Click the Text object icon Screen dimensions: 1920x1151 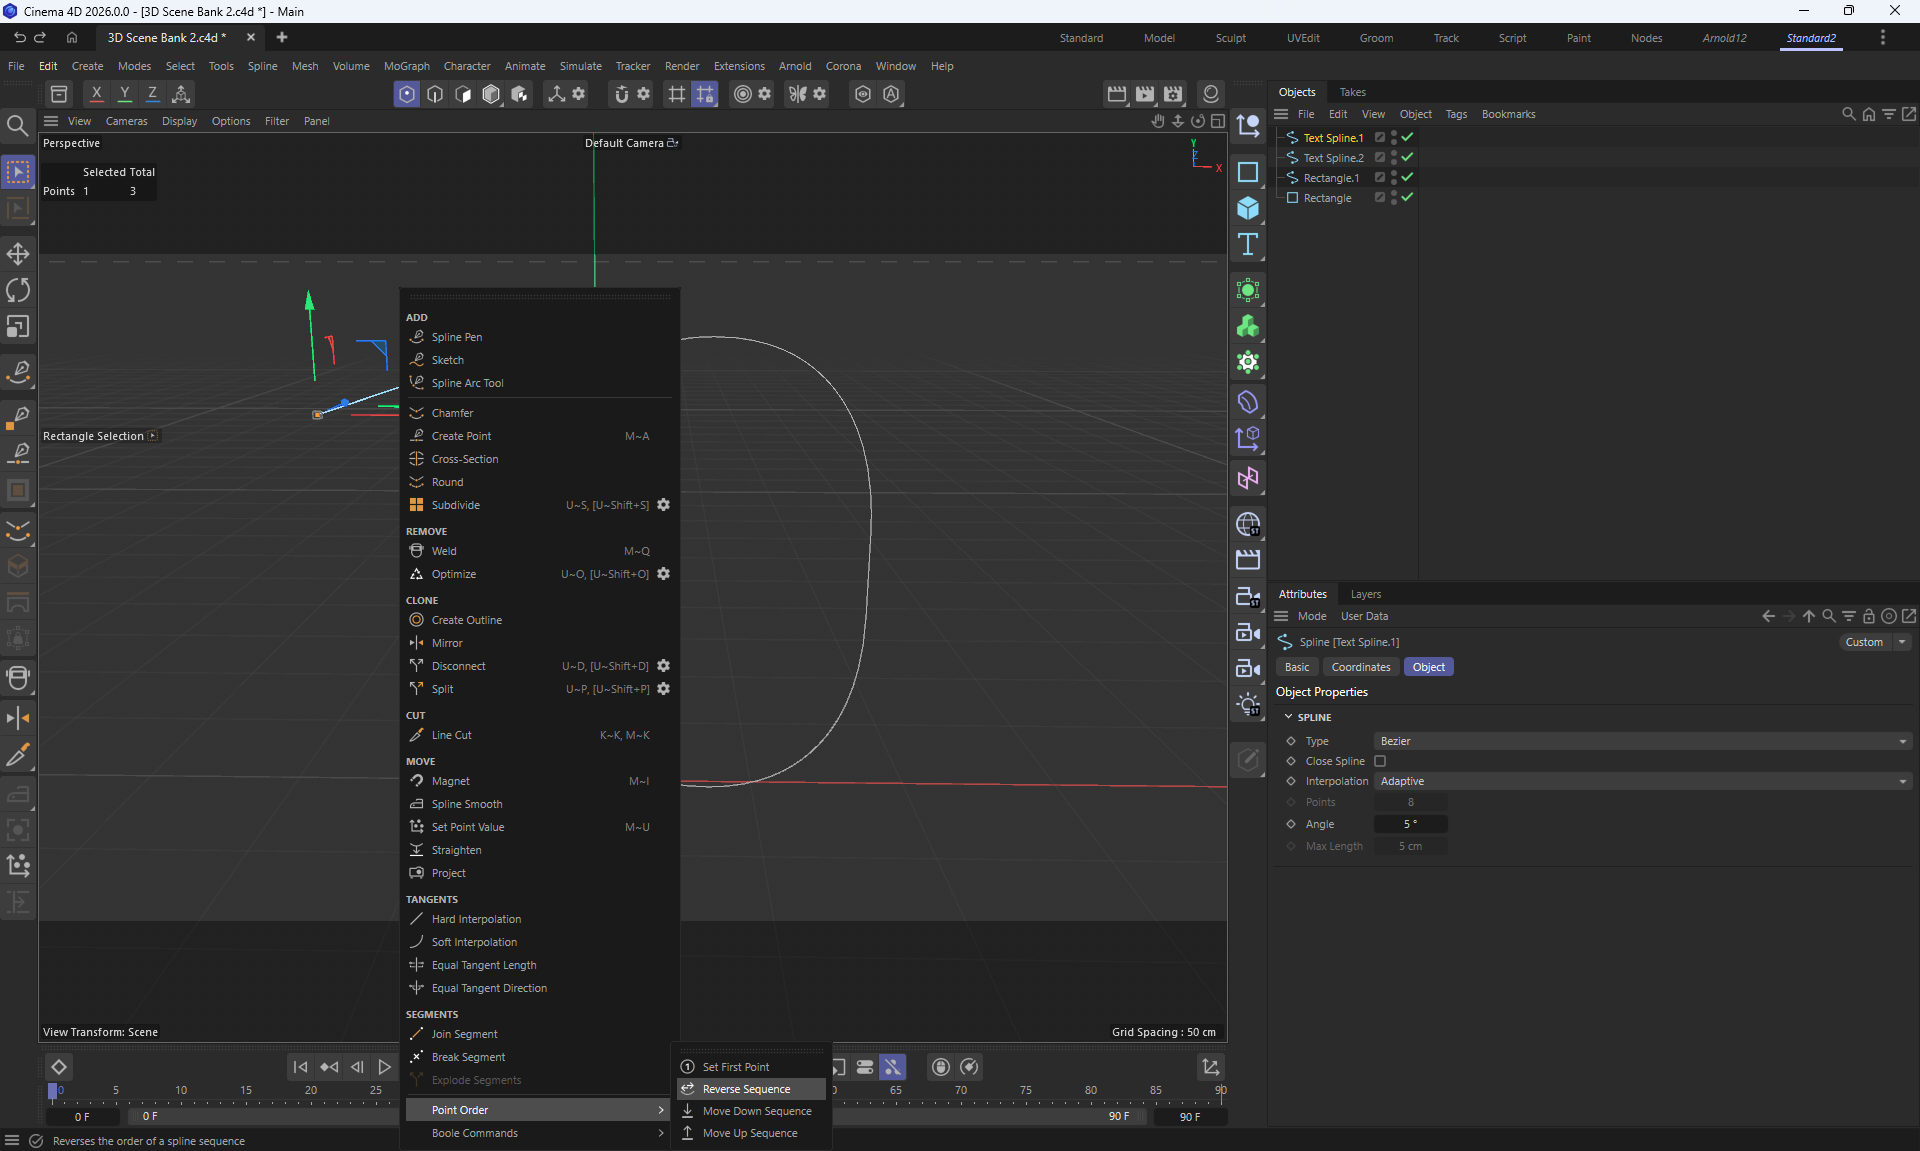pyautogui.click(x=1247, y=245)
